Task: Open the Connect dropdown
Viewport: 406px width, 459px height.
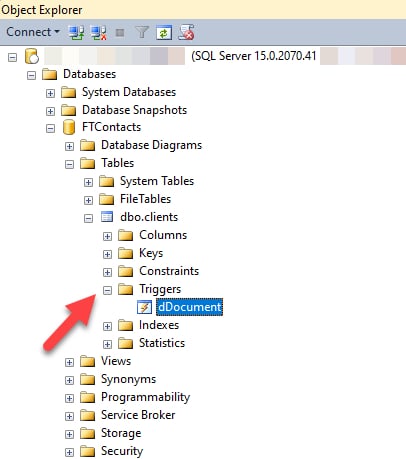Action: tap(33, 32)
